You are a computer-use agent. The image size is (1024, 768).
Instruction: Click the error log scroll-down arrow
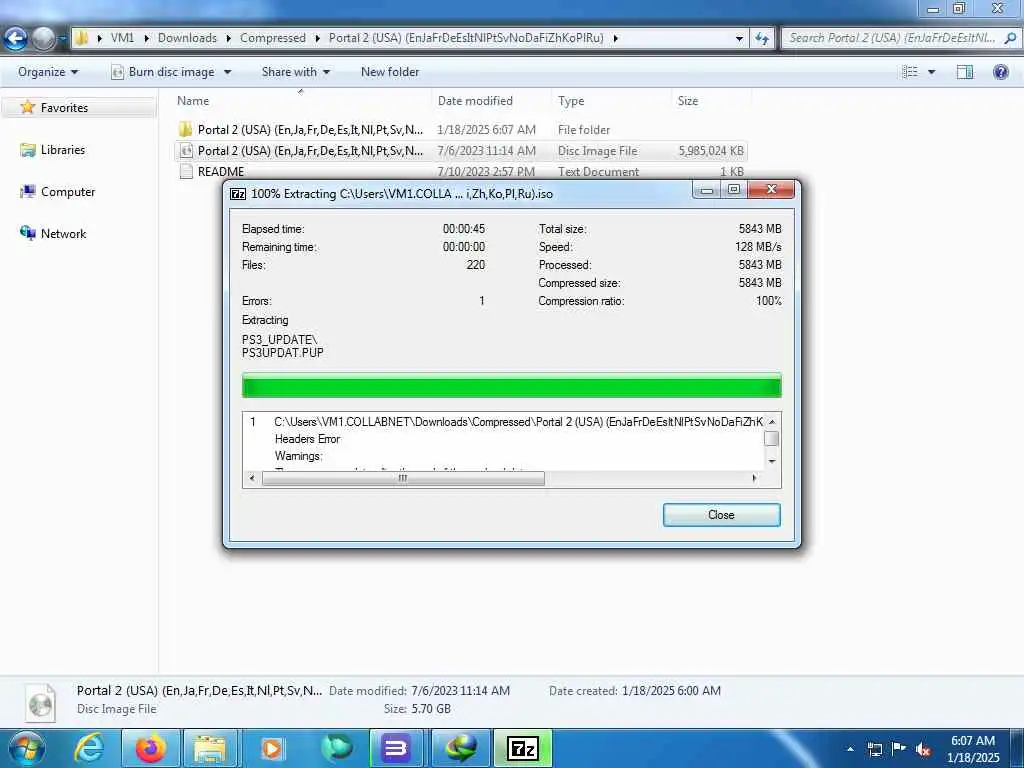(x=772, y=461)
